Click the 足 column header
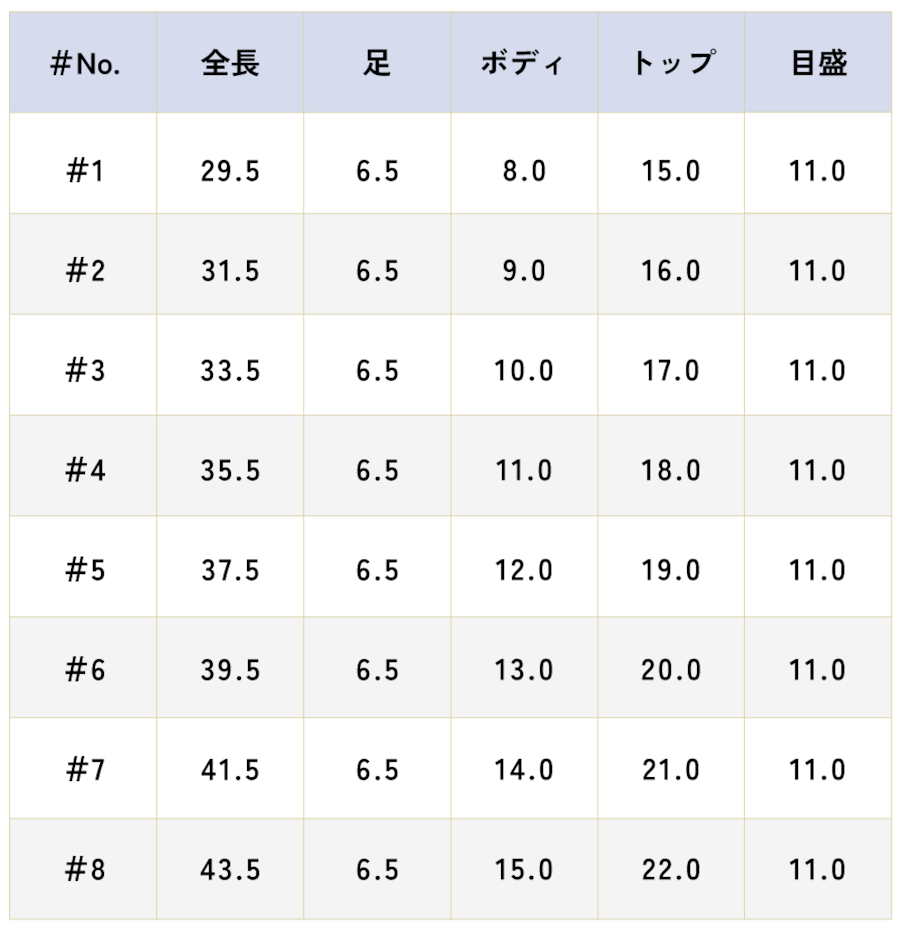This screenshot has width=900, height=932. (377, 63)
